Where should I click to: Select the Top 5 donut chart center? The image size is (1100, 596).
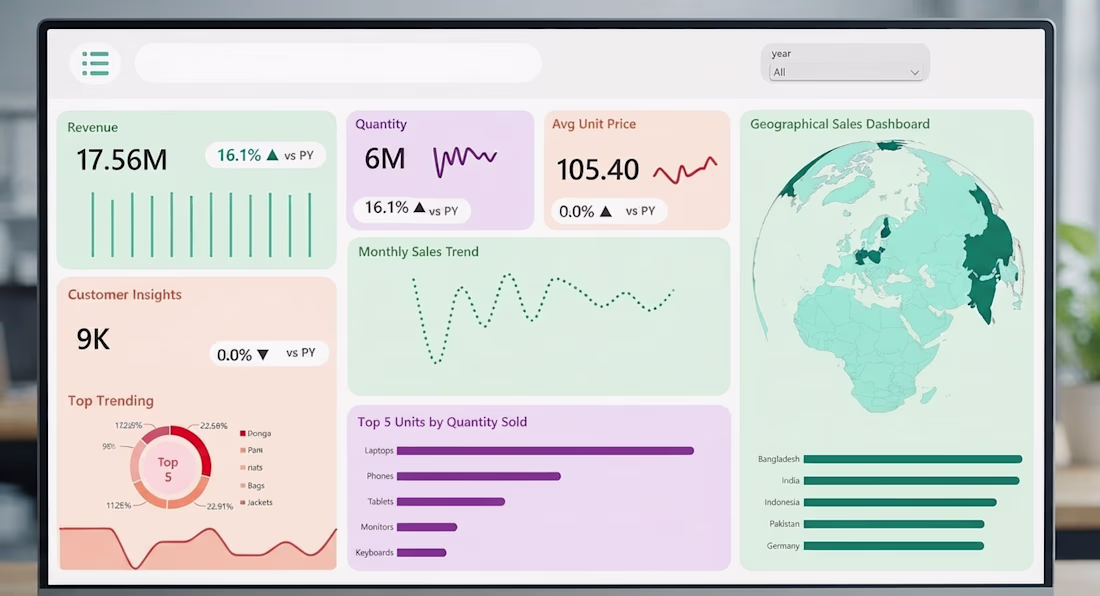pyautogui.click(x=168, y=468)
